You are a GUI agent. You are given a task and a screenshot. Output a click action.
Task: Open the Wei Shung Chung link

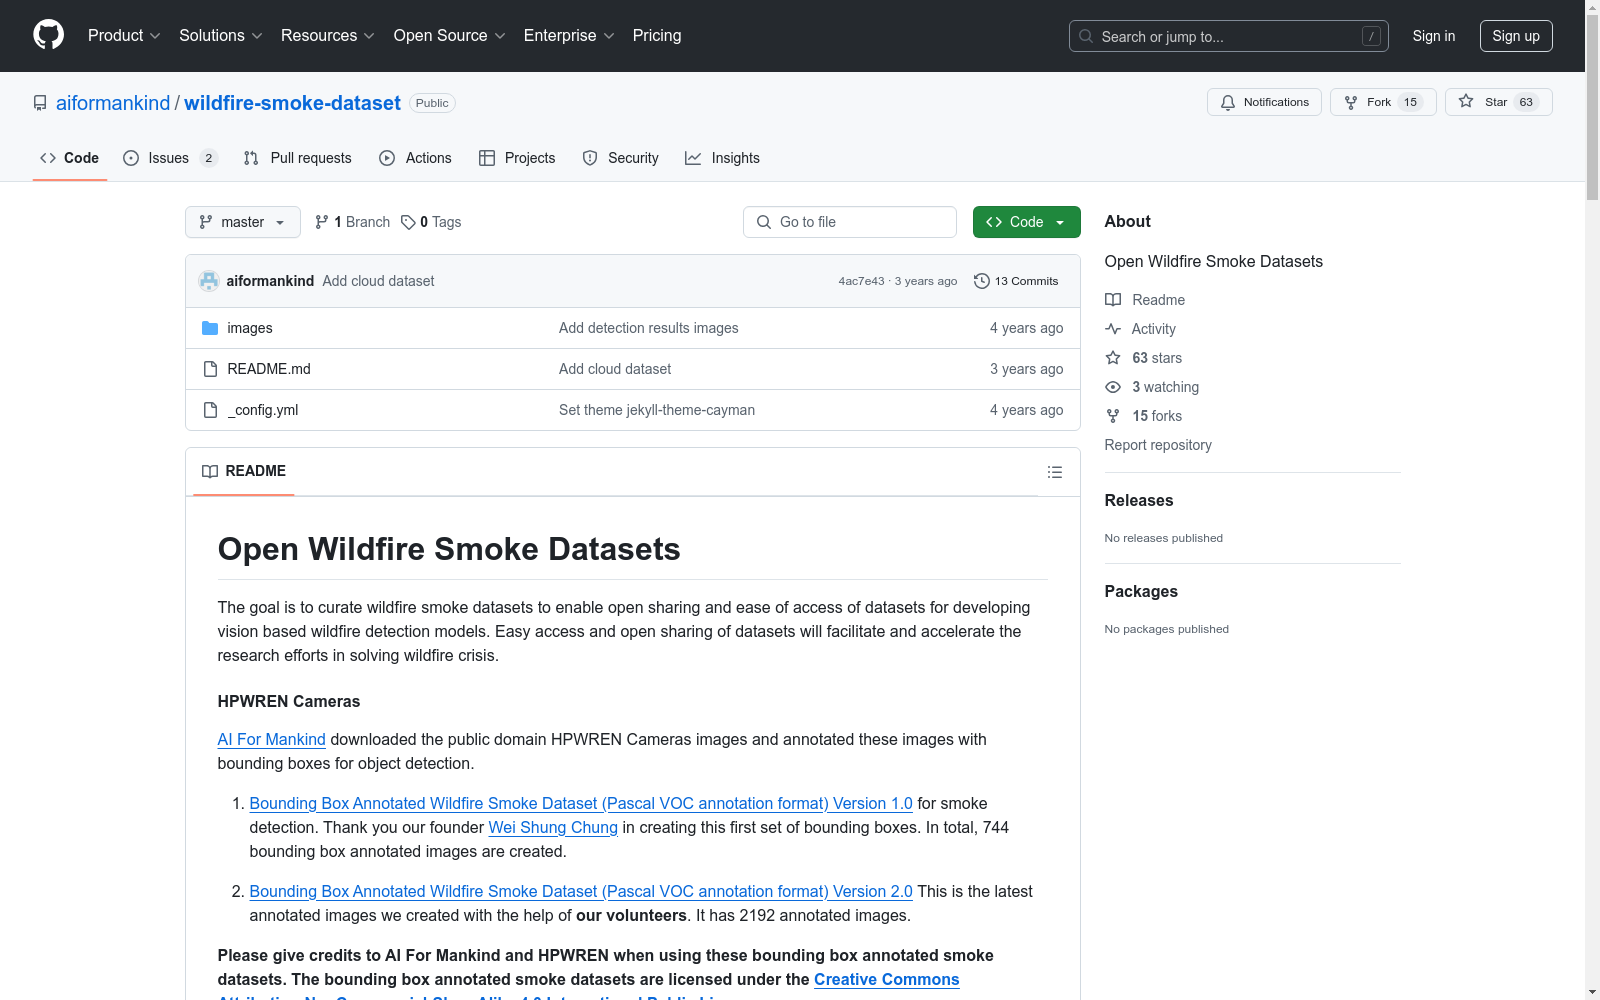click(553, 827)
